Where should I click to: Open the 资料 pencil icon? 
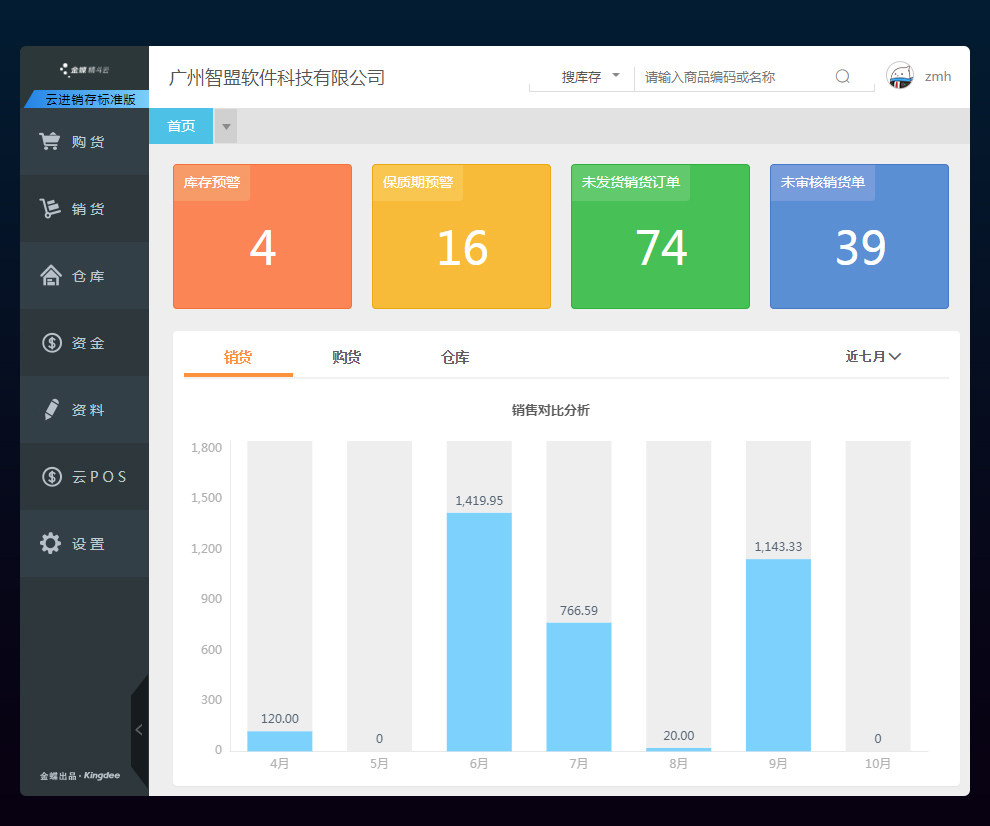click(x=52, y=409)
